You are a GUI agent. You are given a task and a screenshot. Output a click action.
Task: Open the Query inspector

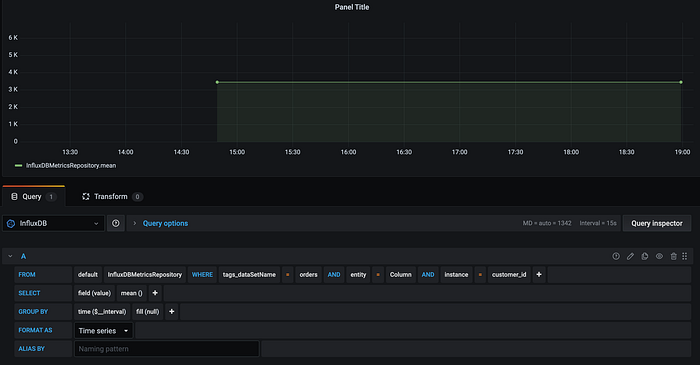point(657,223)
